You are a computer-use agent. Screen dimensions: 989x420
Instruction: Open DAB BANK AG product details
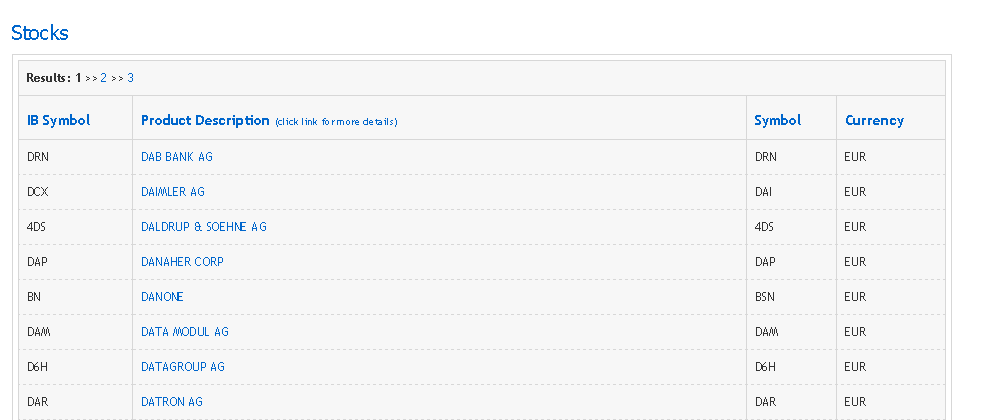[177, 157]
